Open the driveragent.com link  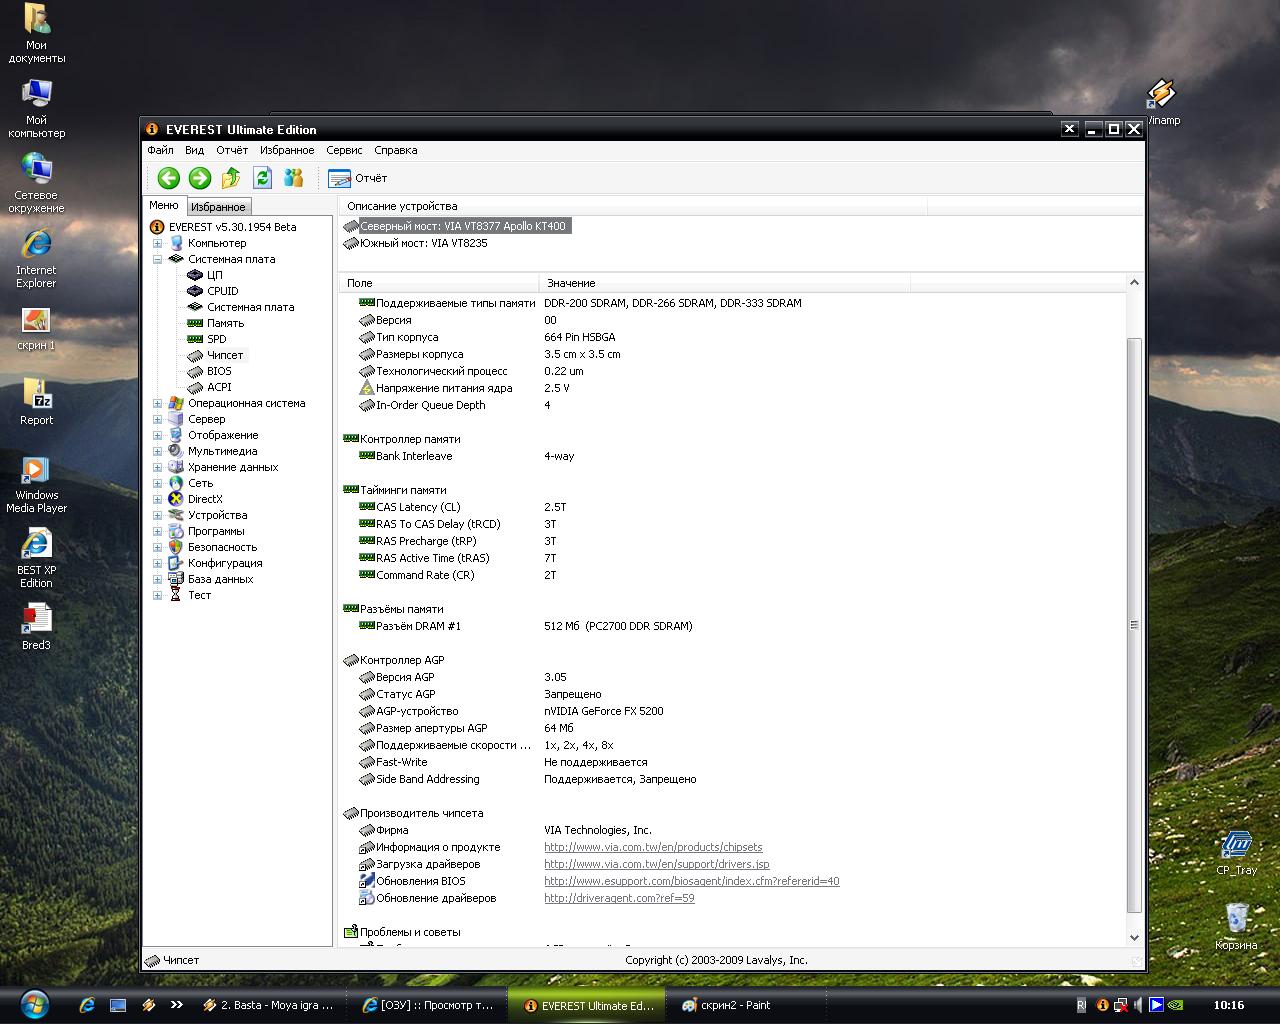(x=619, y=898)
